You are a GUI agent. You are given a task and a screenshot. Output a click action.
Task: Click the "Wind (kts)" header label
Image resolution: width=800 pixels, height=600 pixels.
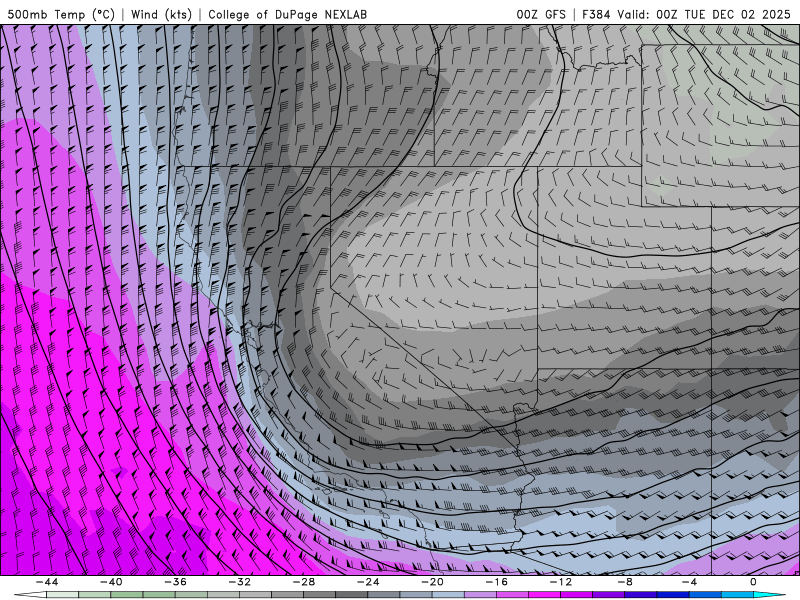(161, 14)
